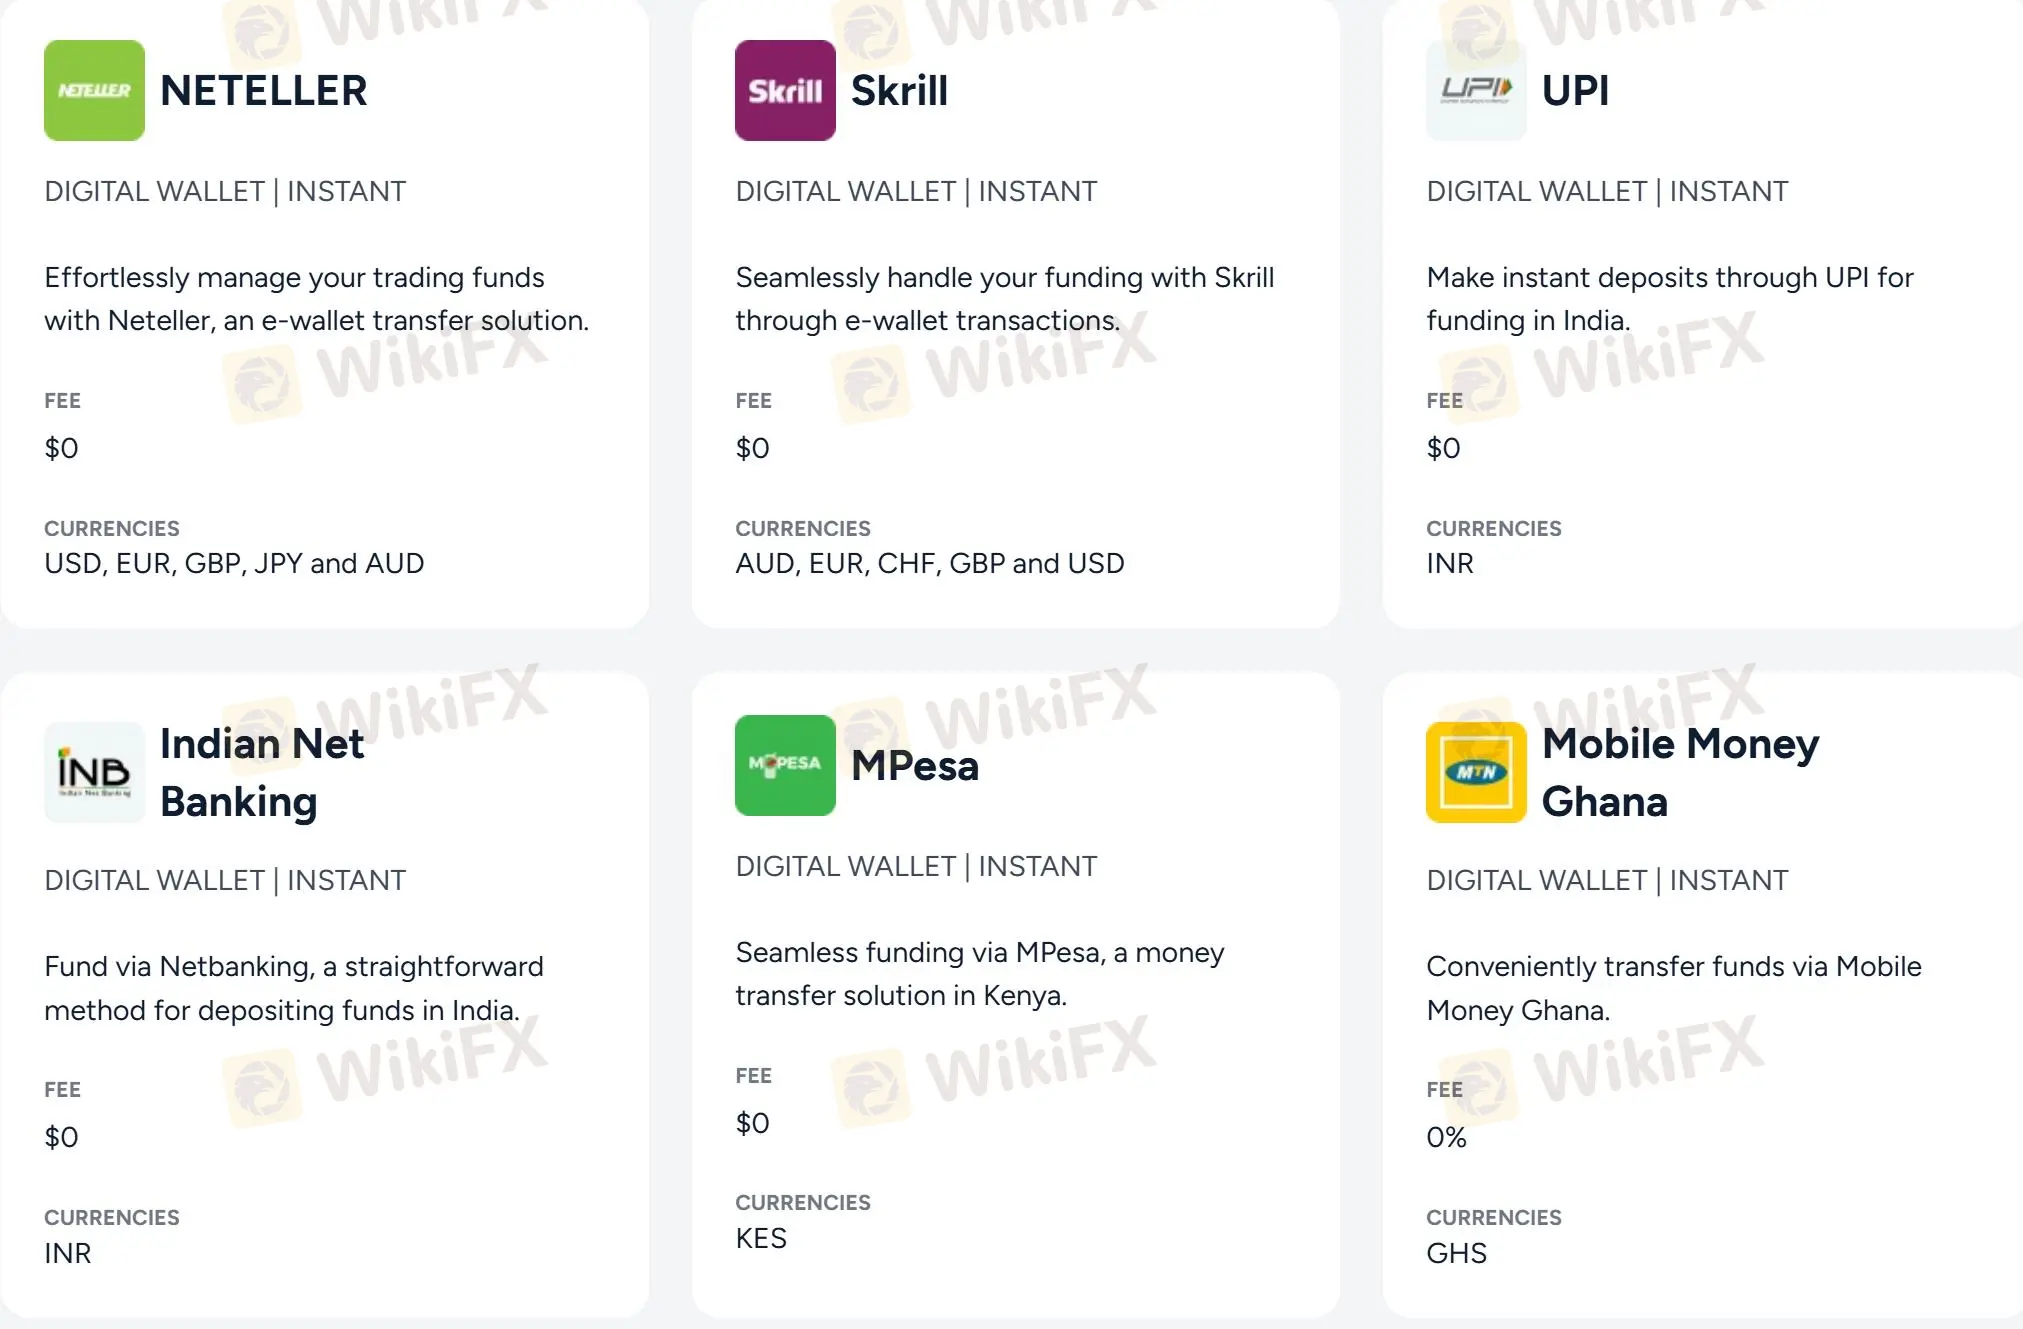The width and height of the screenshot is (2023, 1329).
Task: Click the UPI logo icon
Action: (1476, 90)
